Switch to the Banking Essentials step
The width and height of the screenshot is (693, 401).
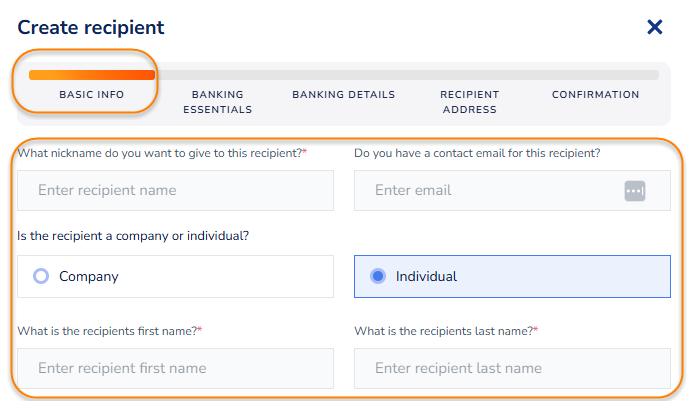[x=218, y=102]
